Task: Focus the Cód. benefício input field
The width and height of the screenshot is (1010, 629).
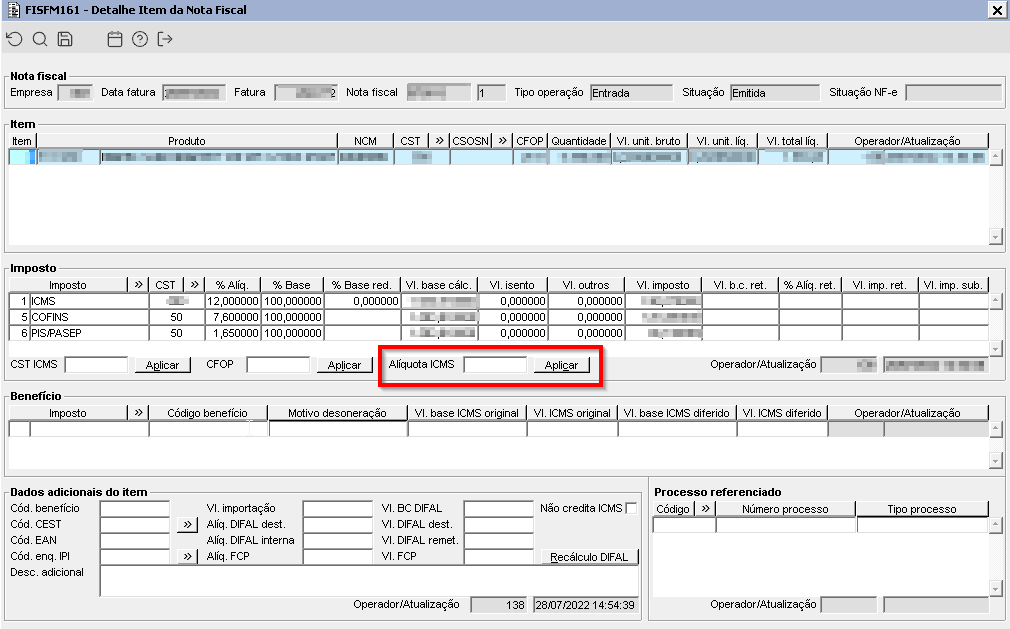Action: coord(135,509)
